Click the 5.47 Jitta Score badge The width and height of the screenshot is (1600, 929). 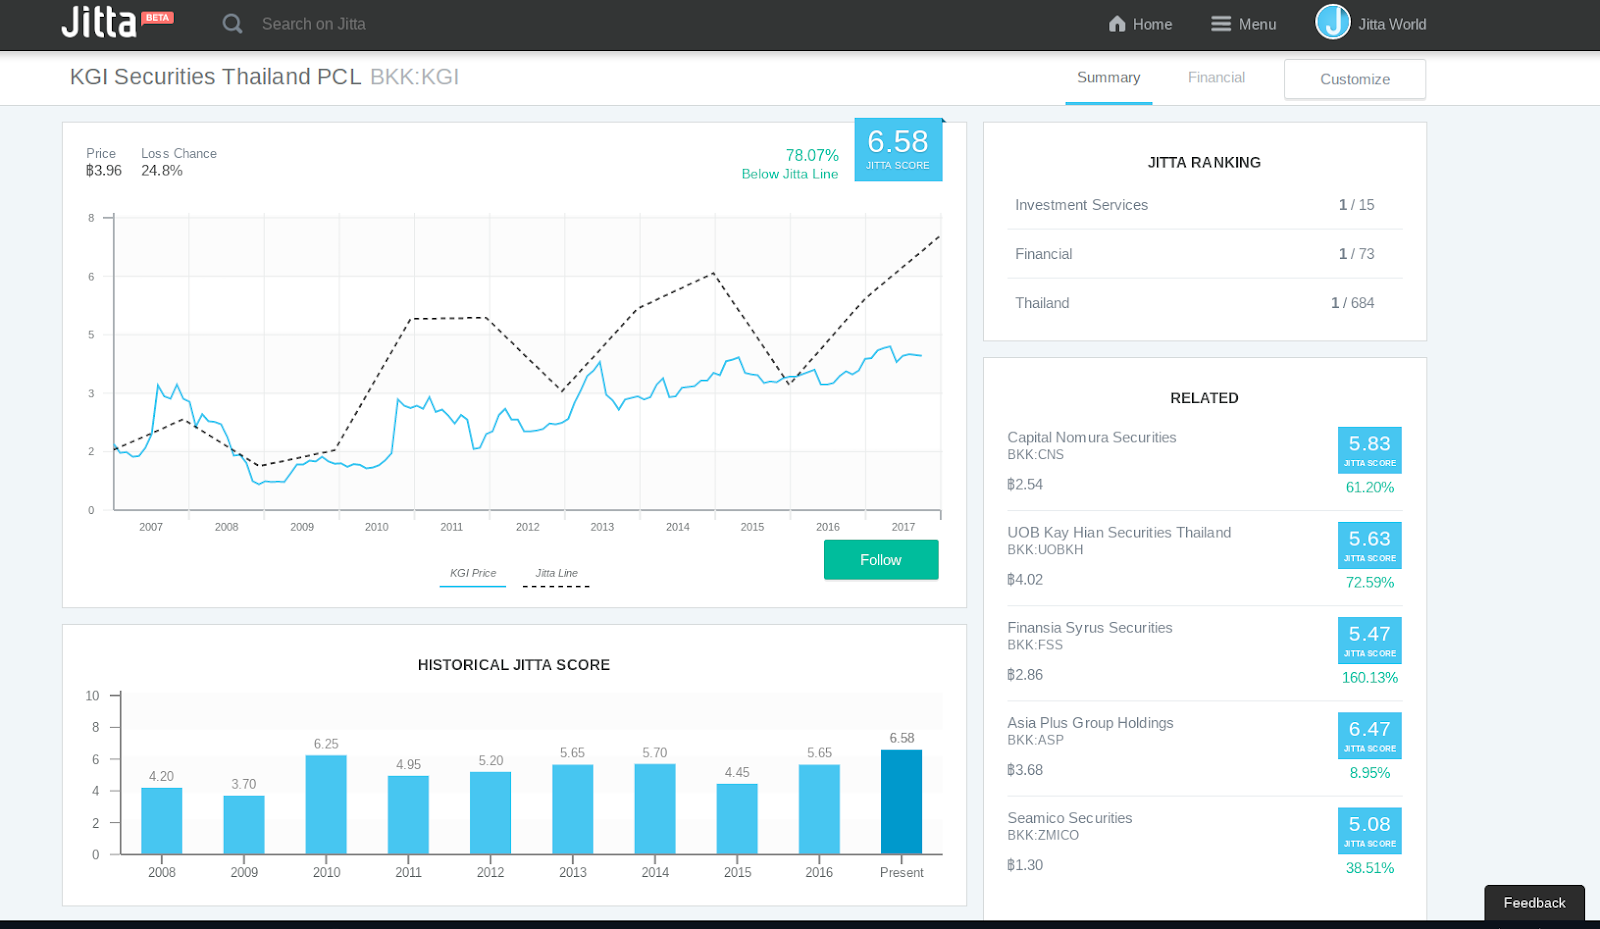pos(1369,640)
